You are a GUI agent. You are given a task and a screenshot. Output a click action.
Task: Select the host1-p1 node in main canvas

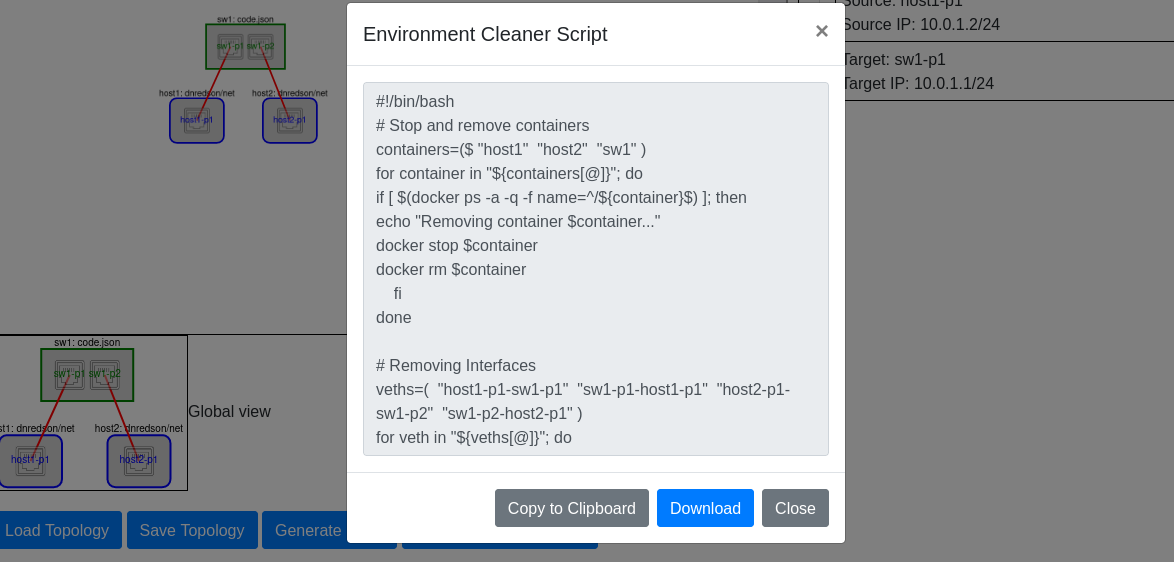tap(197, 120)
